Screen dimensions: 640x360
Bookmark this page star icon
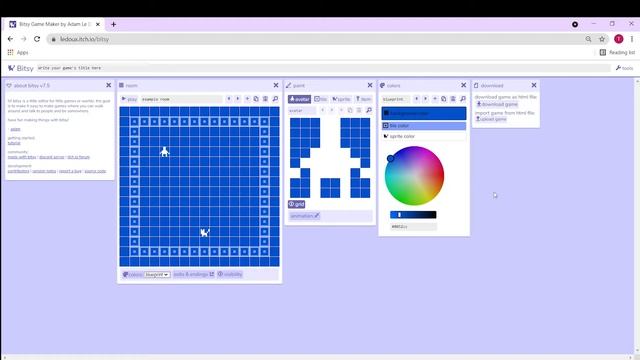602,39
